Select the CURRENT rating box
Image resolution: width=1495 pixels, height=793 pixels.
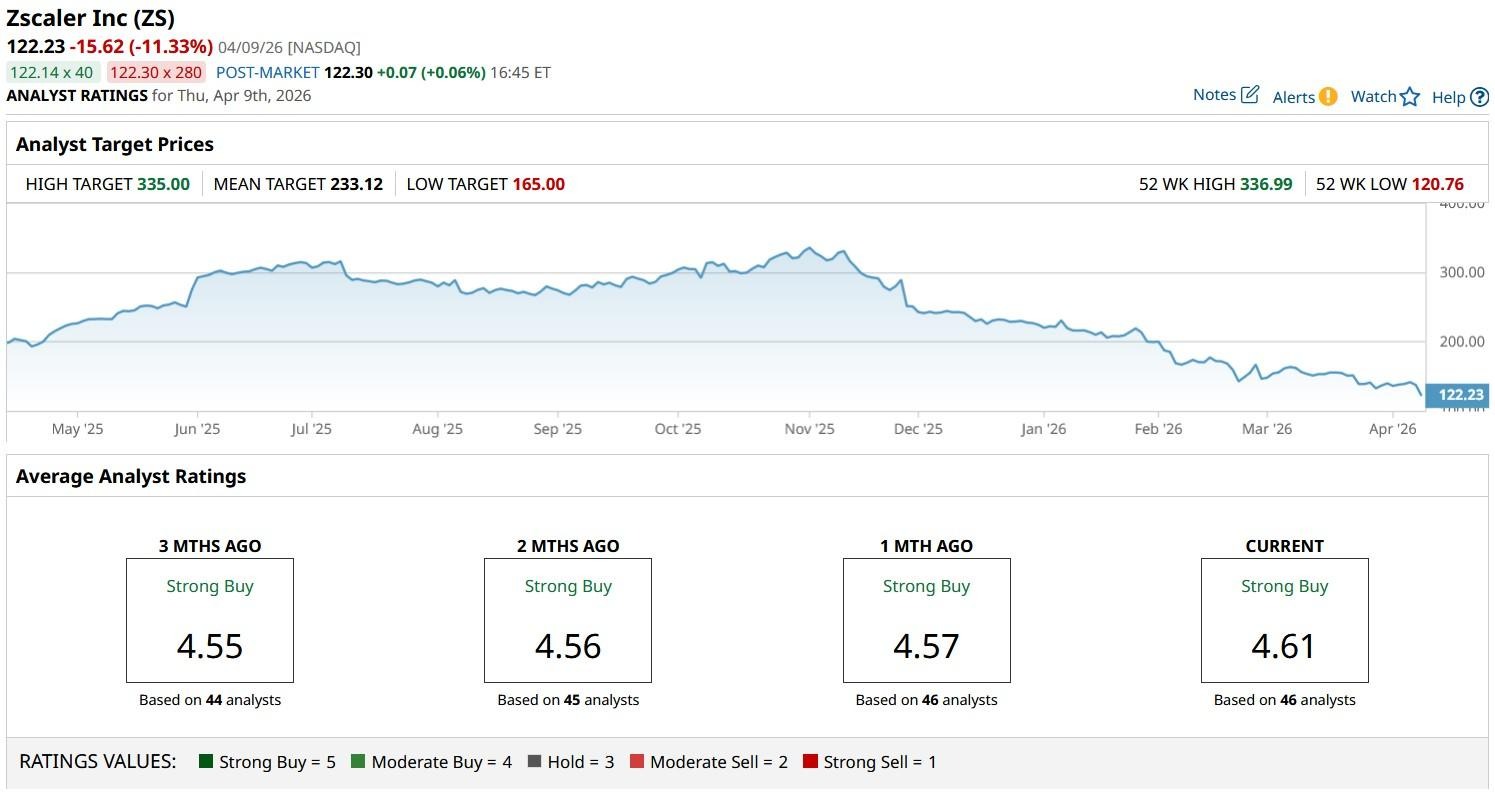pyautogui.click(x=1284, y=620)
